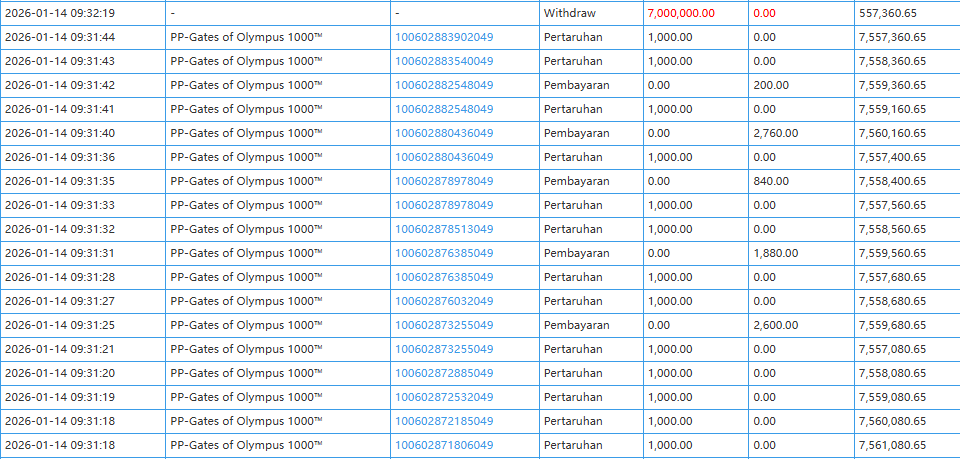The image size is (960, 459).
Task: Open transaction link 100602883902049
Action: click(444, 37)
